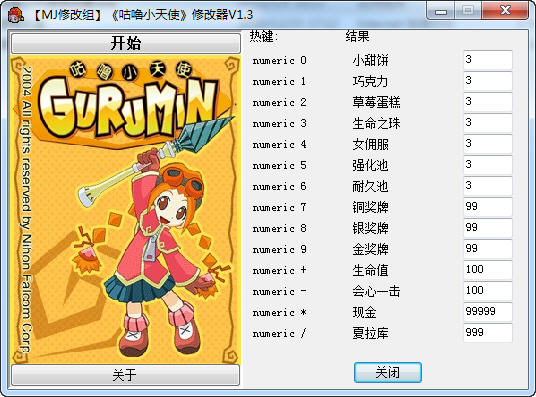Click the 铜奖牌 label
536x397 pixels.
click(x=371, y=208)
